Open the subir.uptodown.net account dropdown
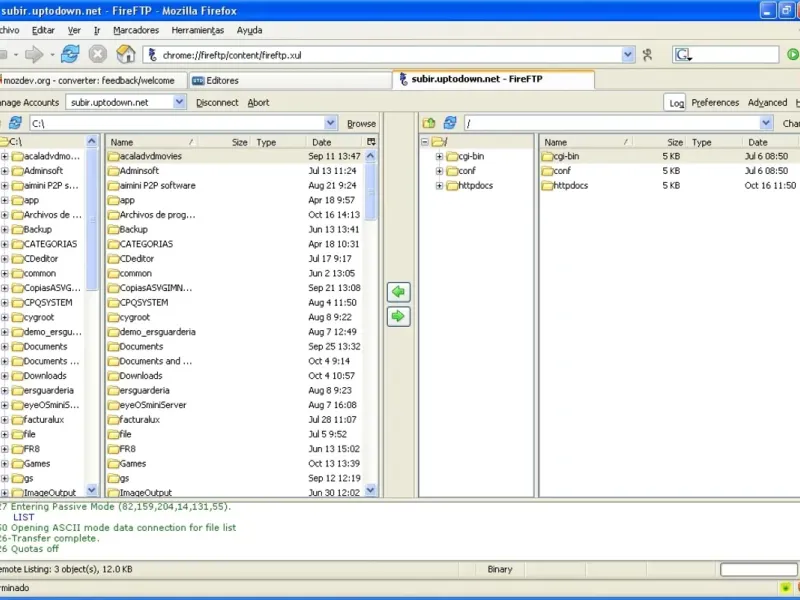Viewport: 800px width, 600px height. pyautogui.click(x=179, y=102)
